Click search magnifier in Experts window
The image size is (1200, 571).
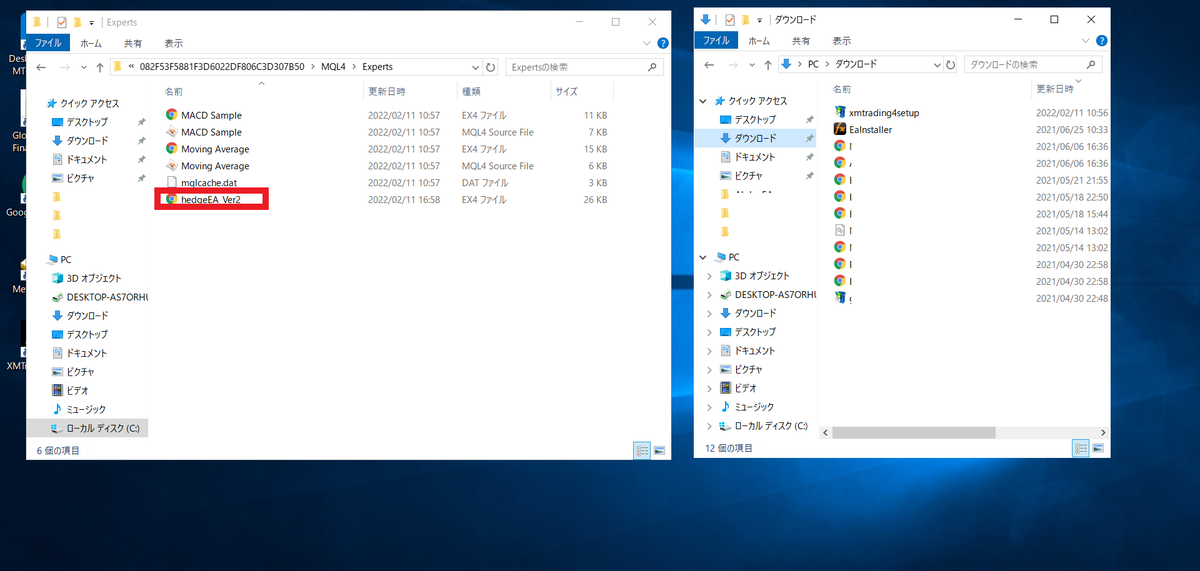651,67
